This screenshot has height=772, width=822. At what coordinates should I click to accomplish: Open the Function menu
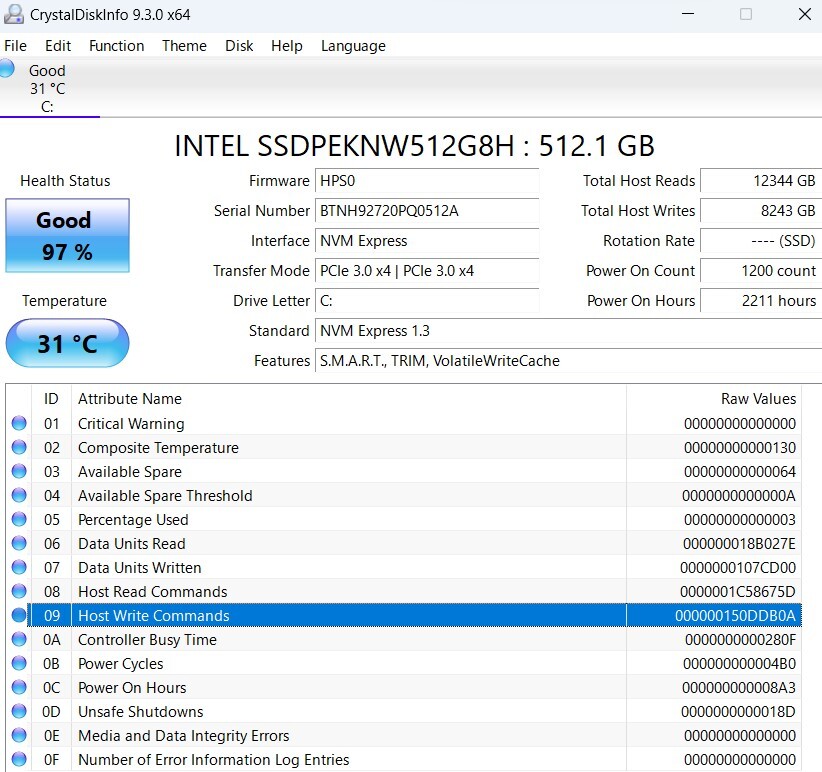pos(116,46)
